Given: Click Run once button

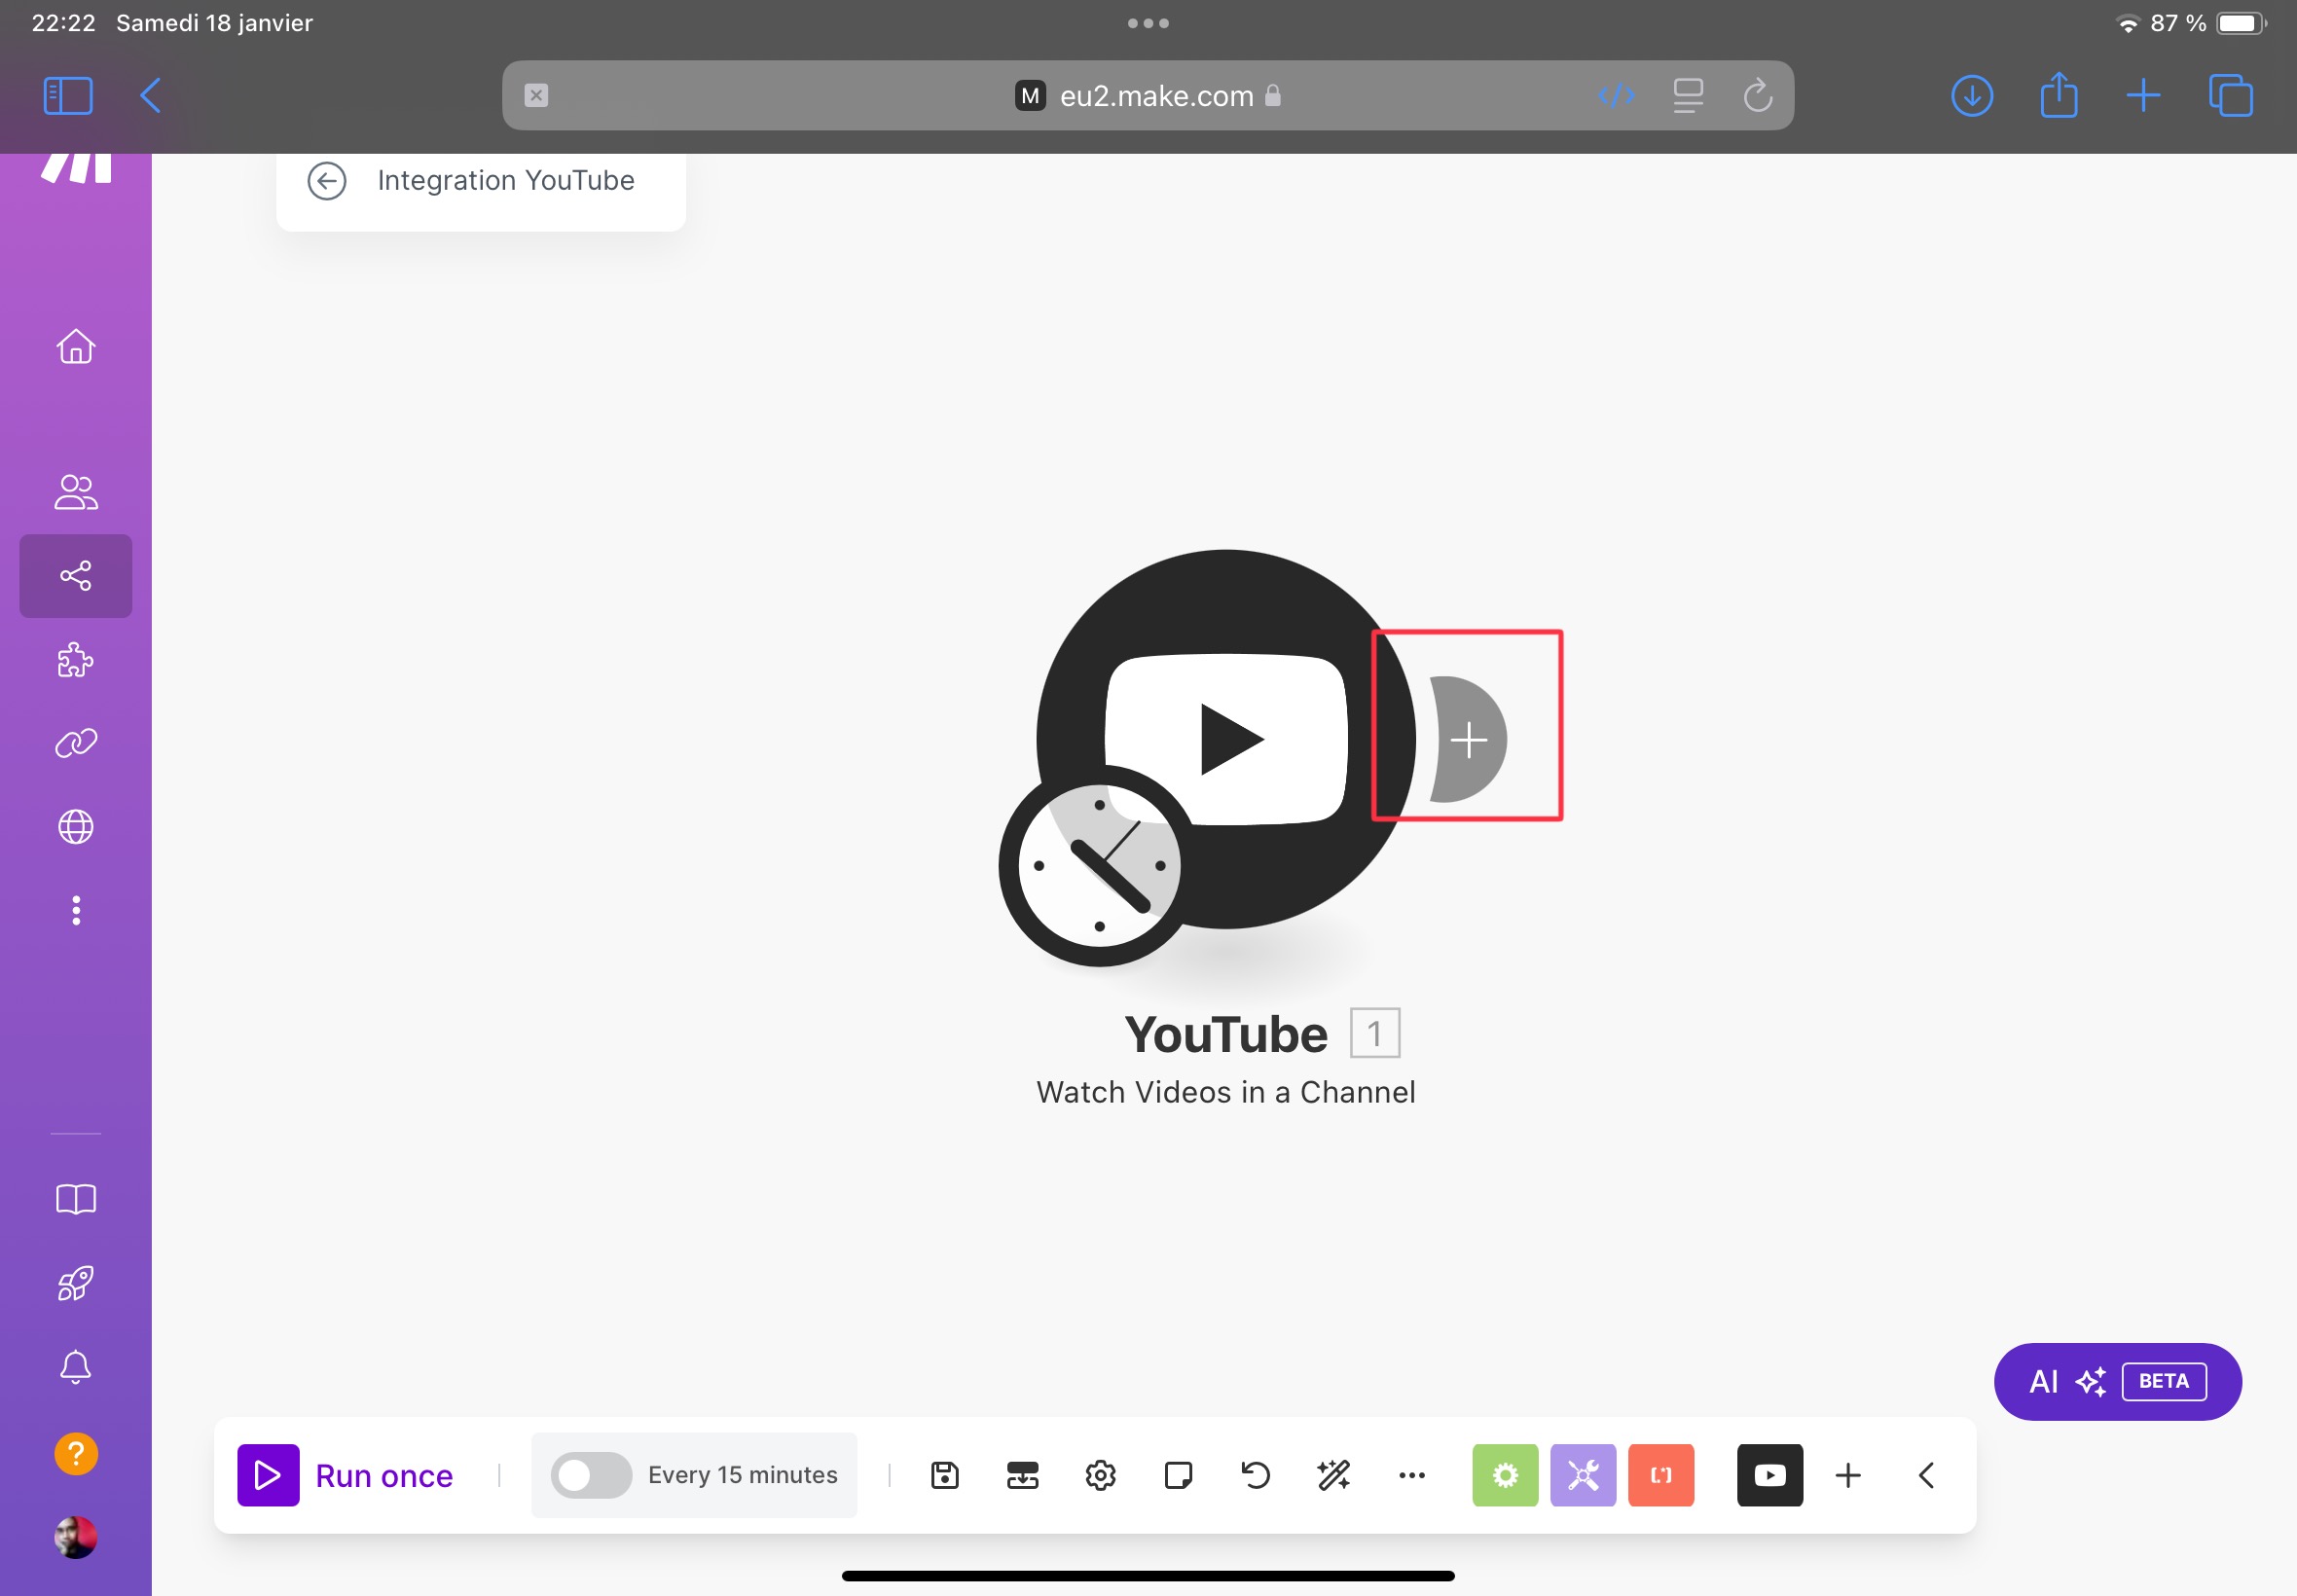Looking at the screenshot, I should [344, 1474].
